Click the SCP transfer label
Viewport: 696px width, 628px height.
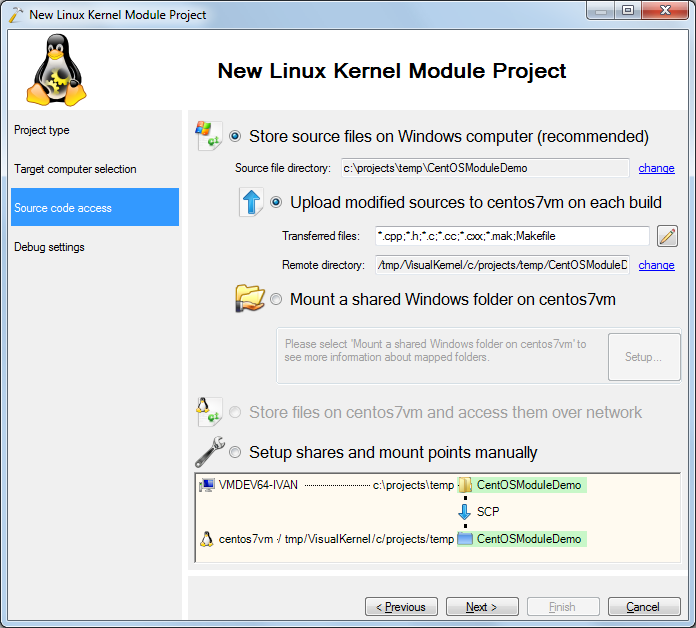(x=488, y=512)
